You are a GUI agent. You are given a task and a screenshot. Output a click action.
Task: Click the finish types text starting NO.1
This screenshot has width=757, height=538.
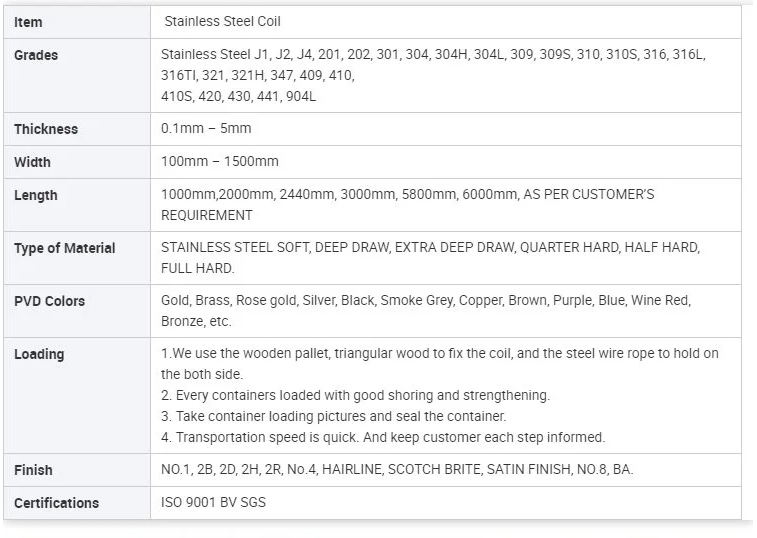click(397, 469)
